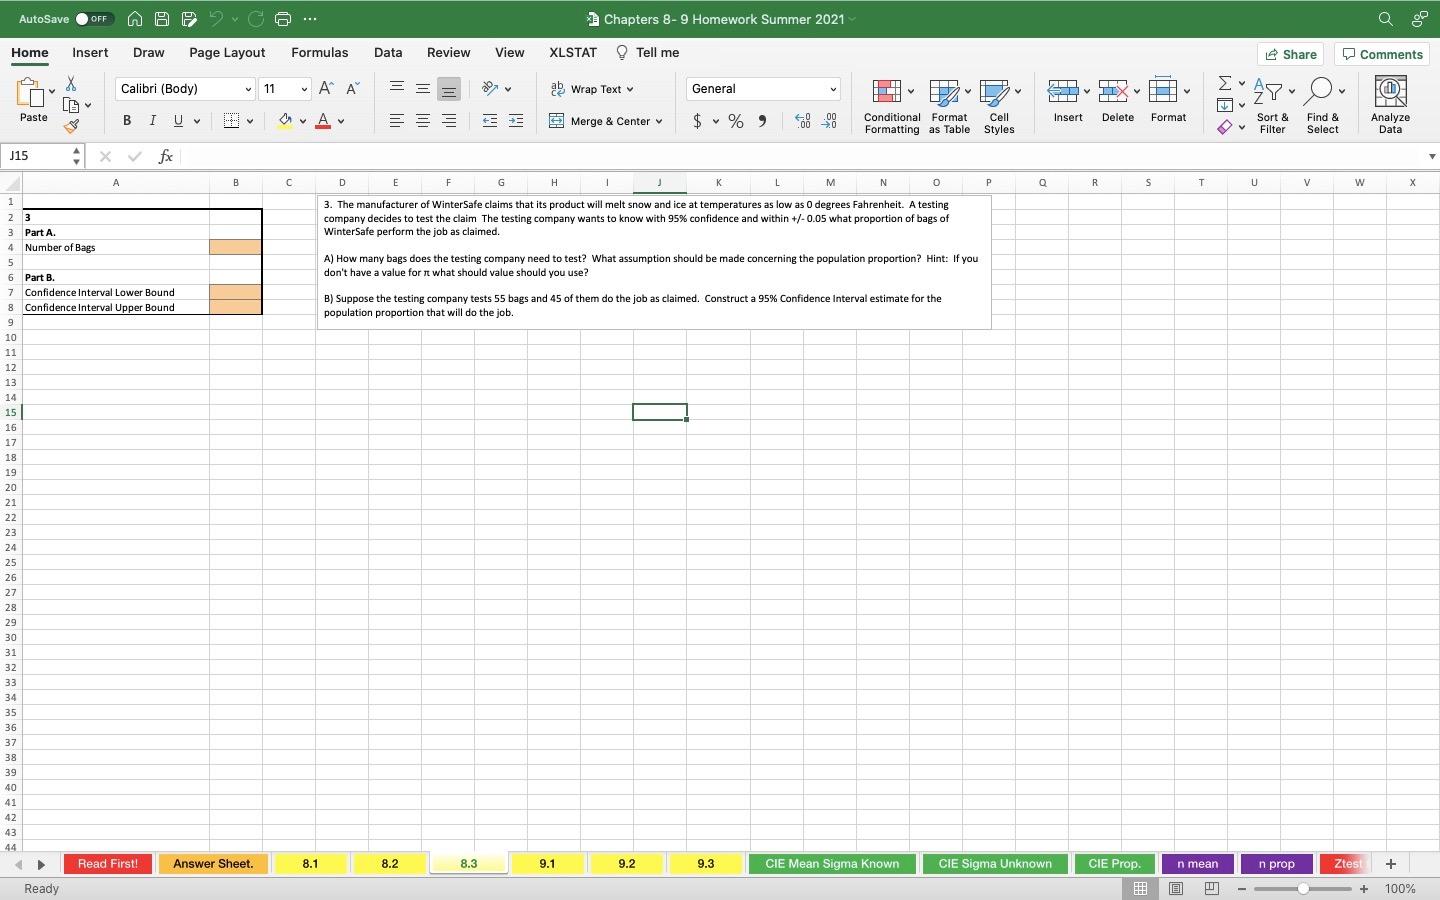Click the Percent Style icon
Screen dimensions: 1440x900
(736, 121)
